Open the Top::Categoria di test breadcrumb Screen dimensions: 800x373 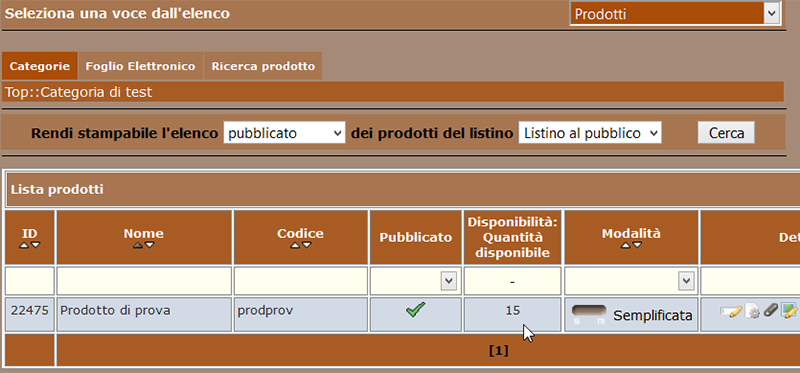point(79,92)
